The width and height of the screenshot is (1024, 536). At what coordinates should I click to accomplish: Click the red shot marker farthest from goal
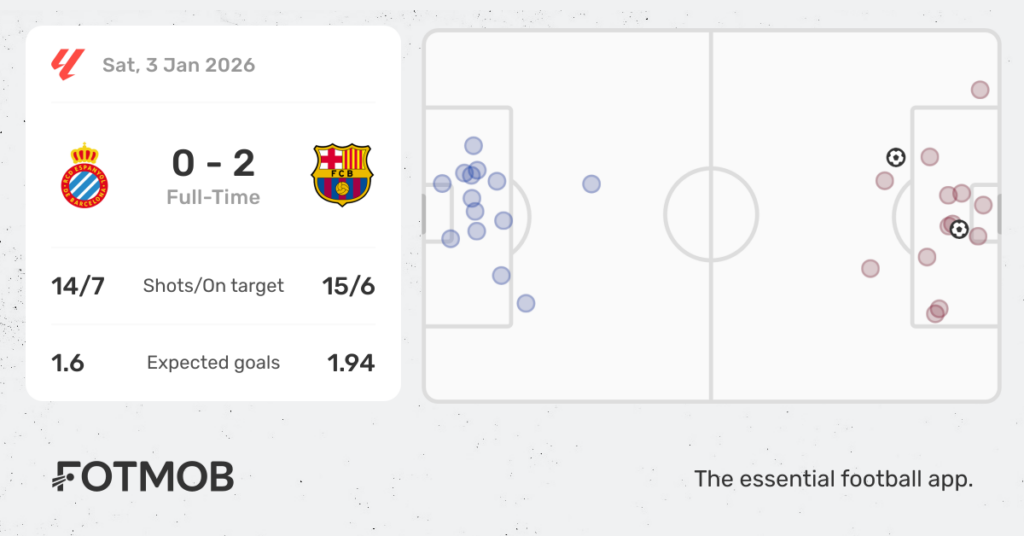870,268
